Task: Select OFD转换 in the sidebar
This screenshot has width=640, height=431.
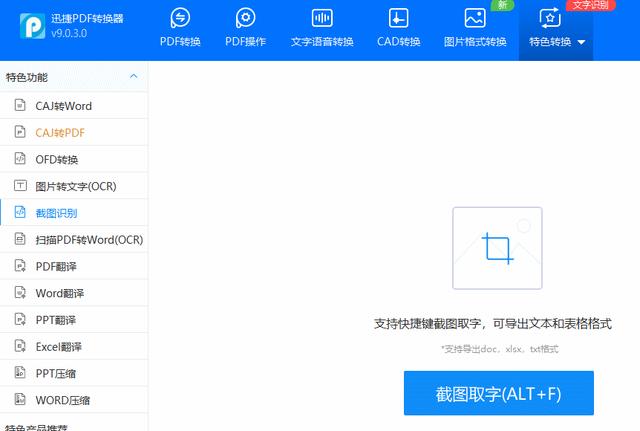Action: click(x=74, y=159)
